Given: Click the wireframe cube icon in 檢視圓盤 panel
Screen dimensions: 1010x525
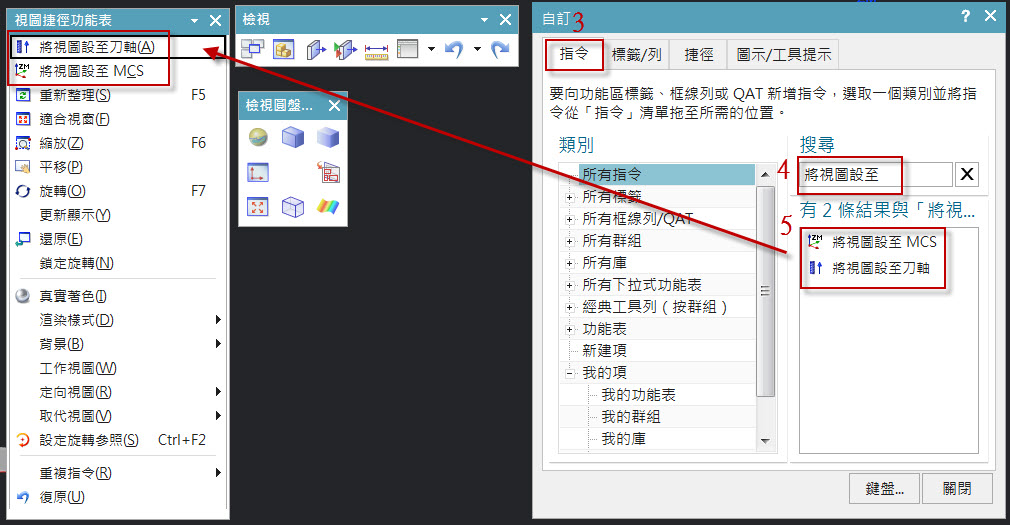Looking at the screenshot, I should (292, 207).
